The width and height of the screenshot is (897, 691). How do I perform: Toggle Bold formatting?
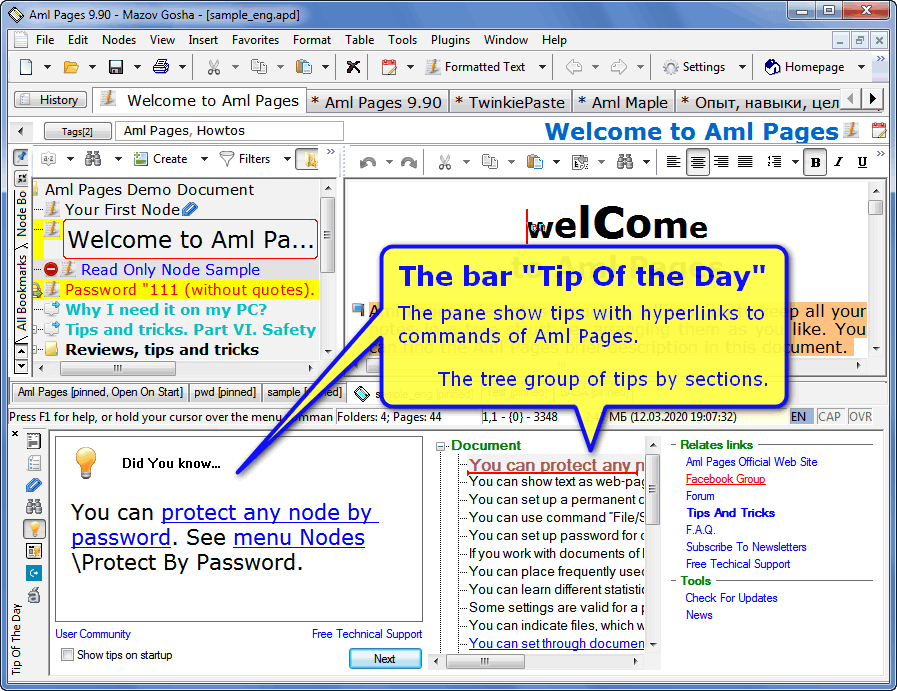pos(815,162)
